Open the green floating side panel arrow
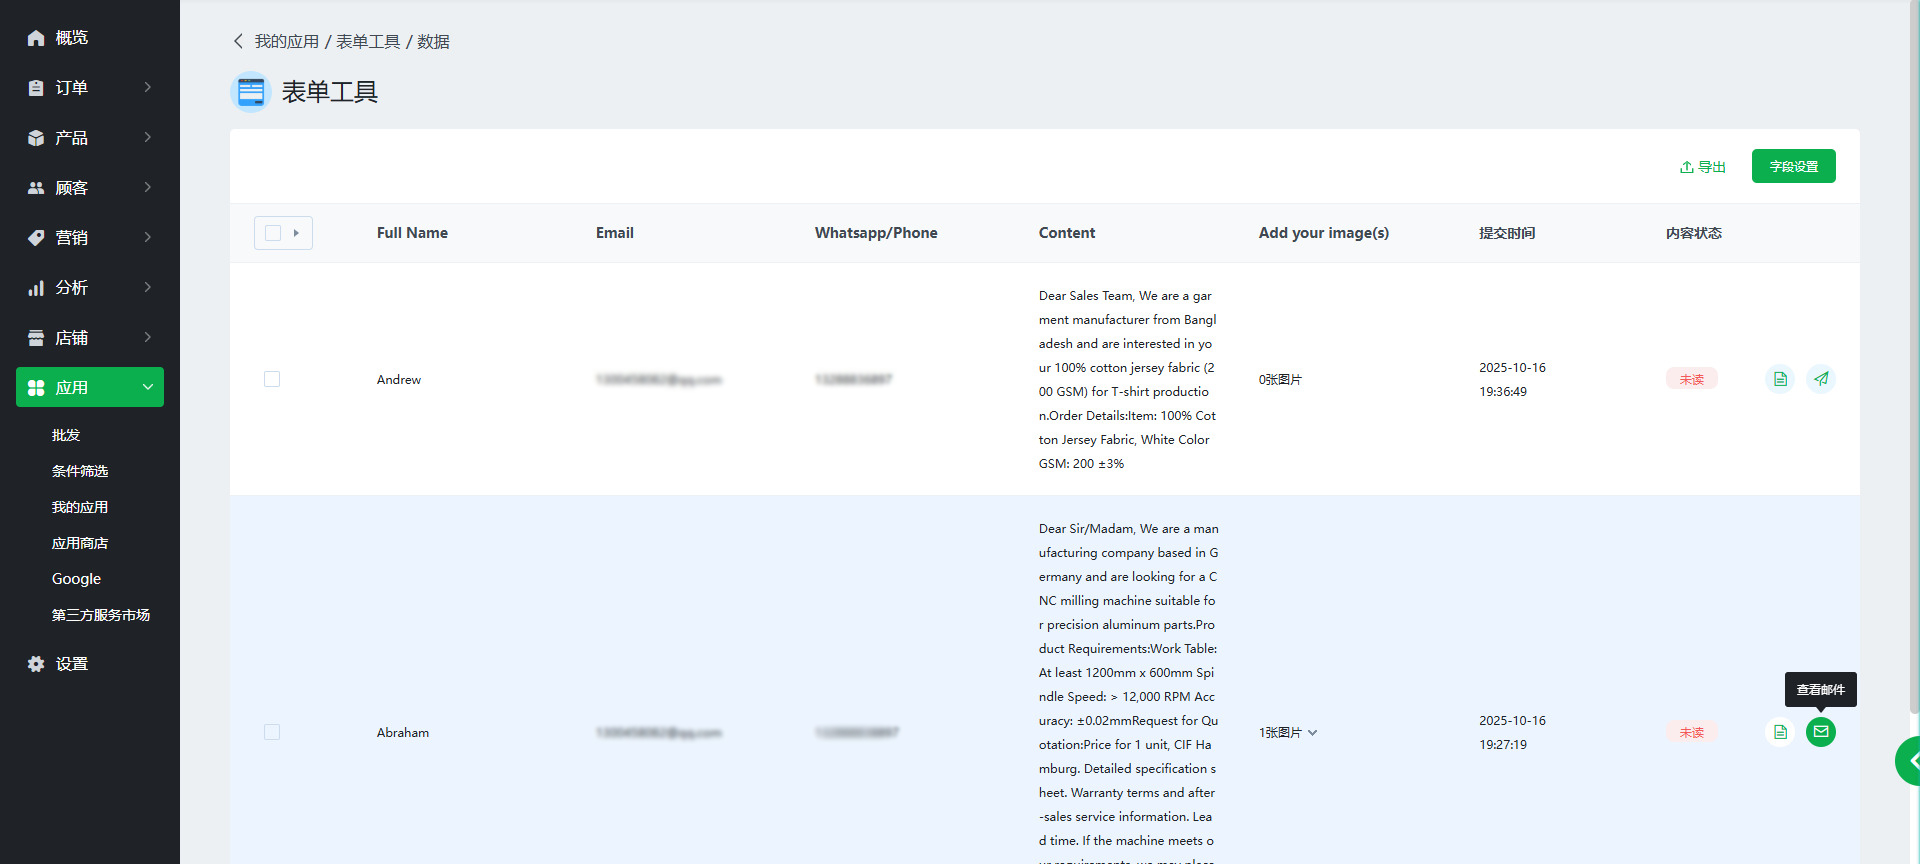Screen dimensions: 1920x864 click(1910, 761)
